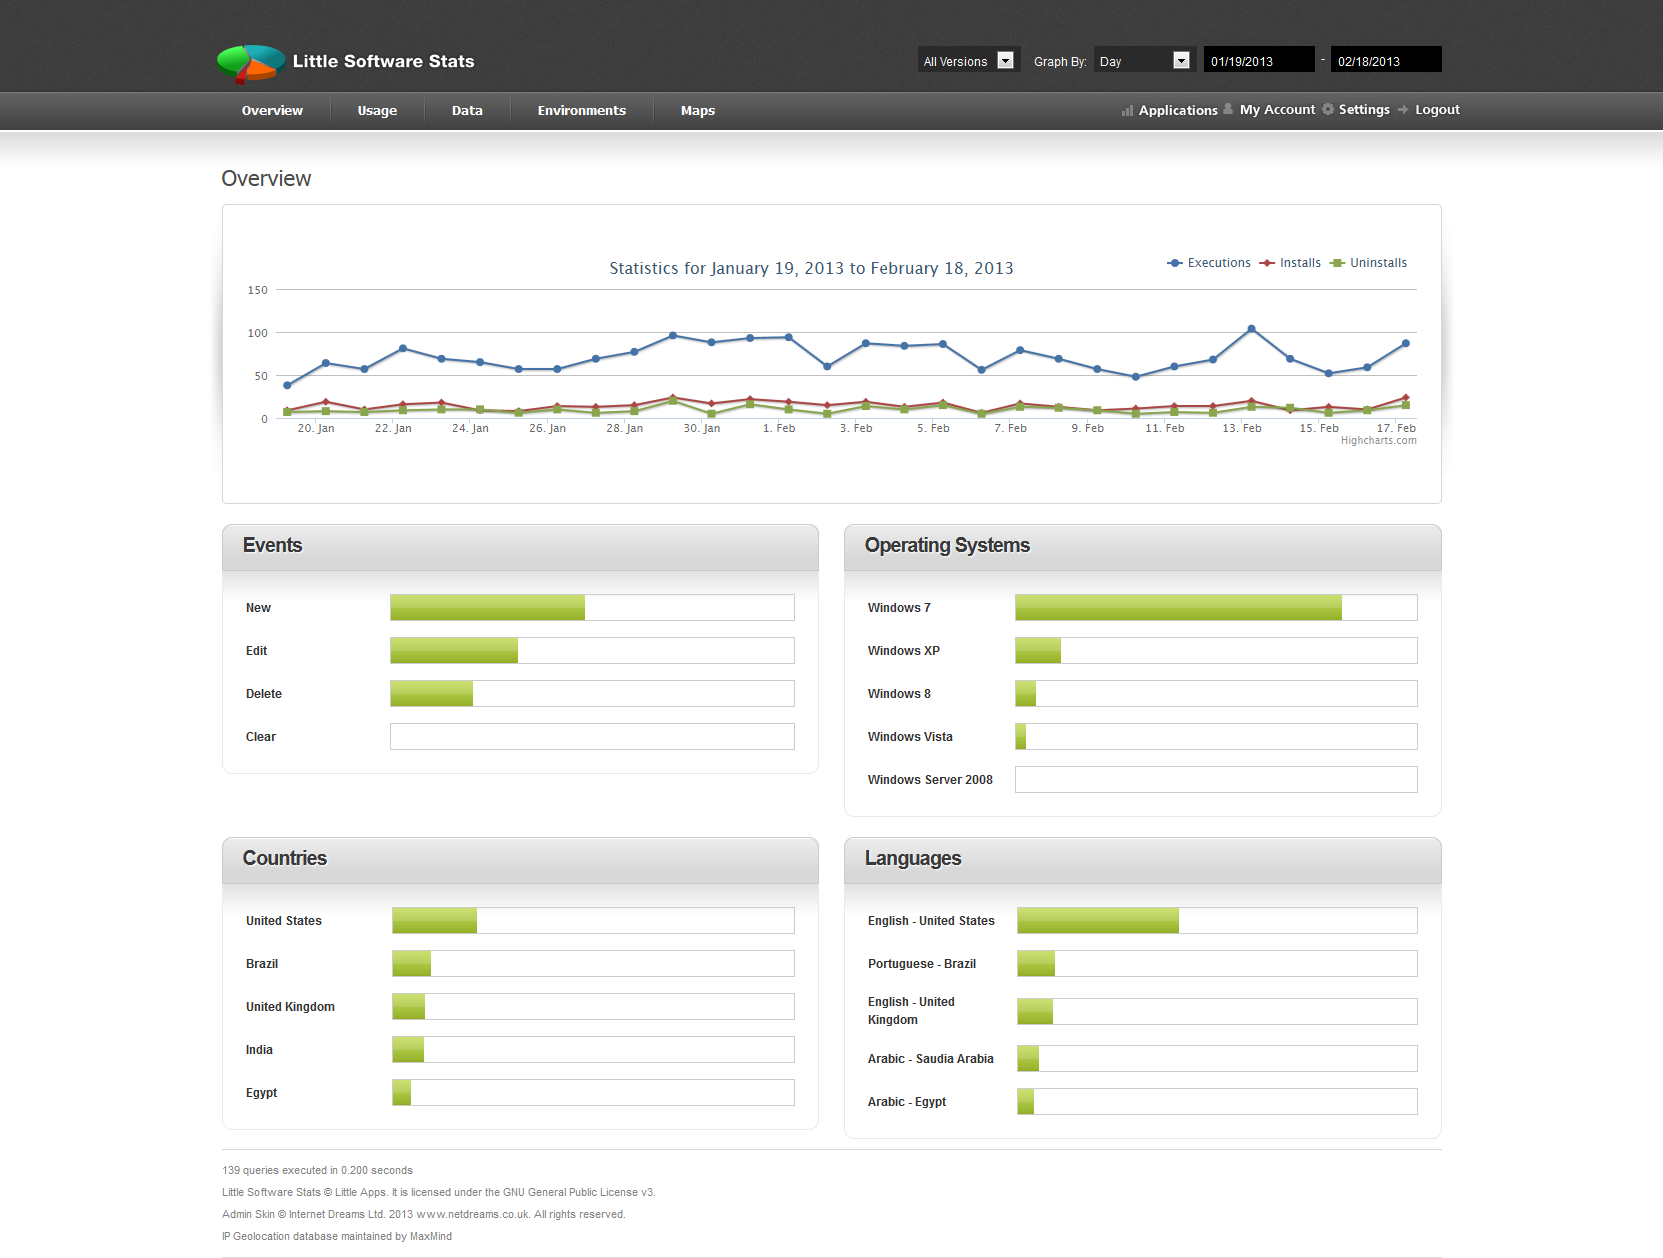Navigate to the Maps tab
The height and width of the screenshot is (1258, 1663).
click(697, 110)
